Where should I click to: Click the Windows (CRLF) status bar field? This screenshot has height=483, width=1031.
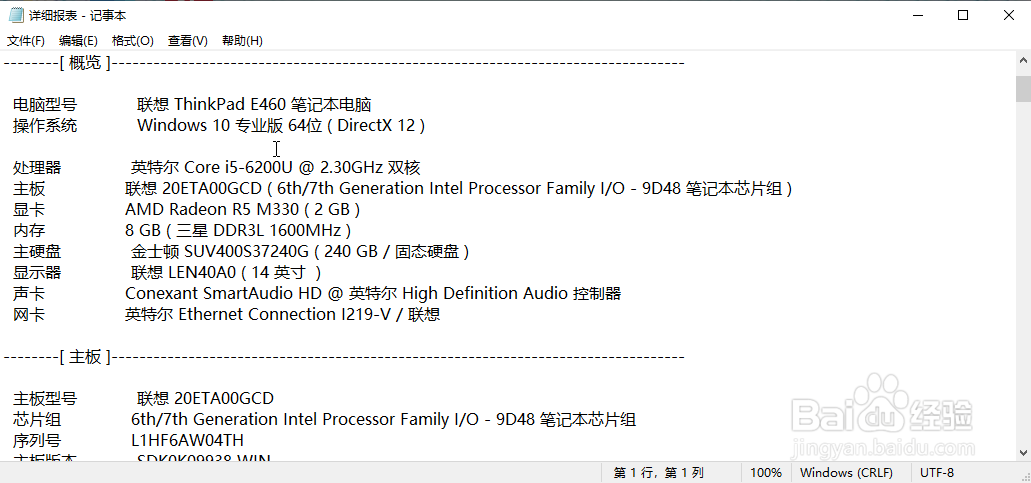[x=846, y=472]
